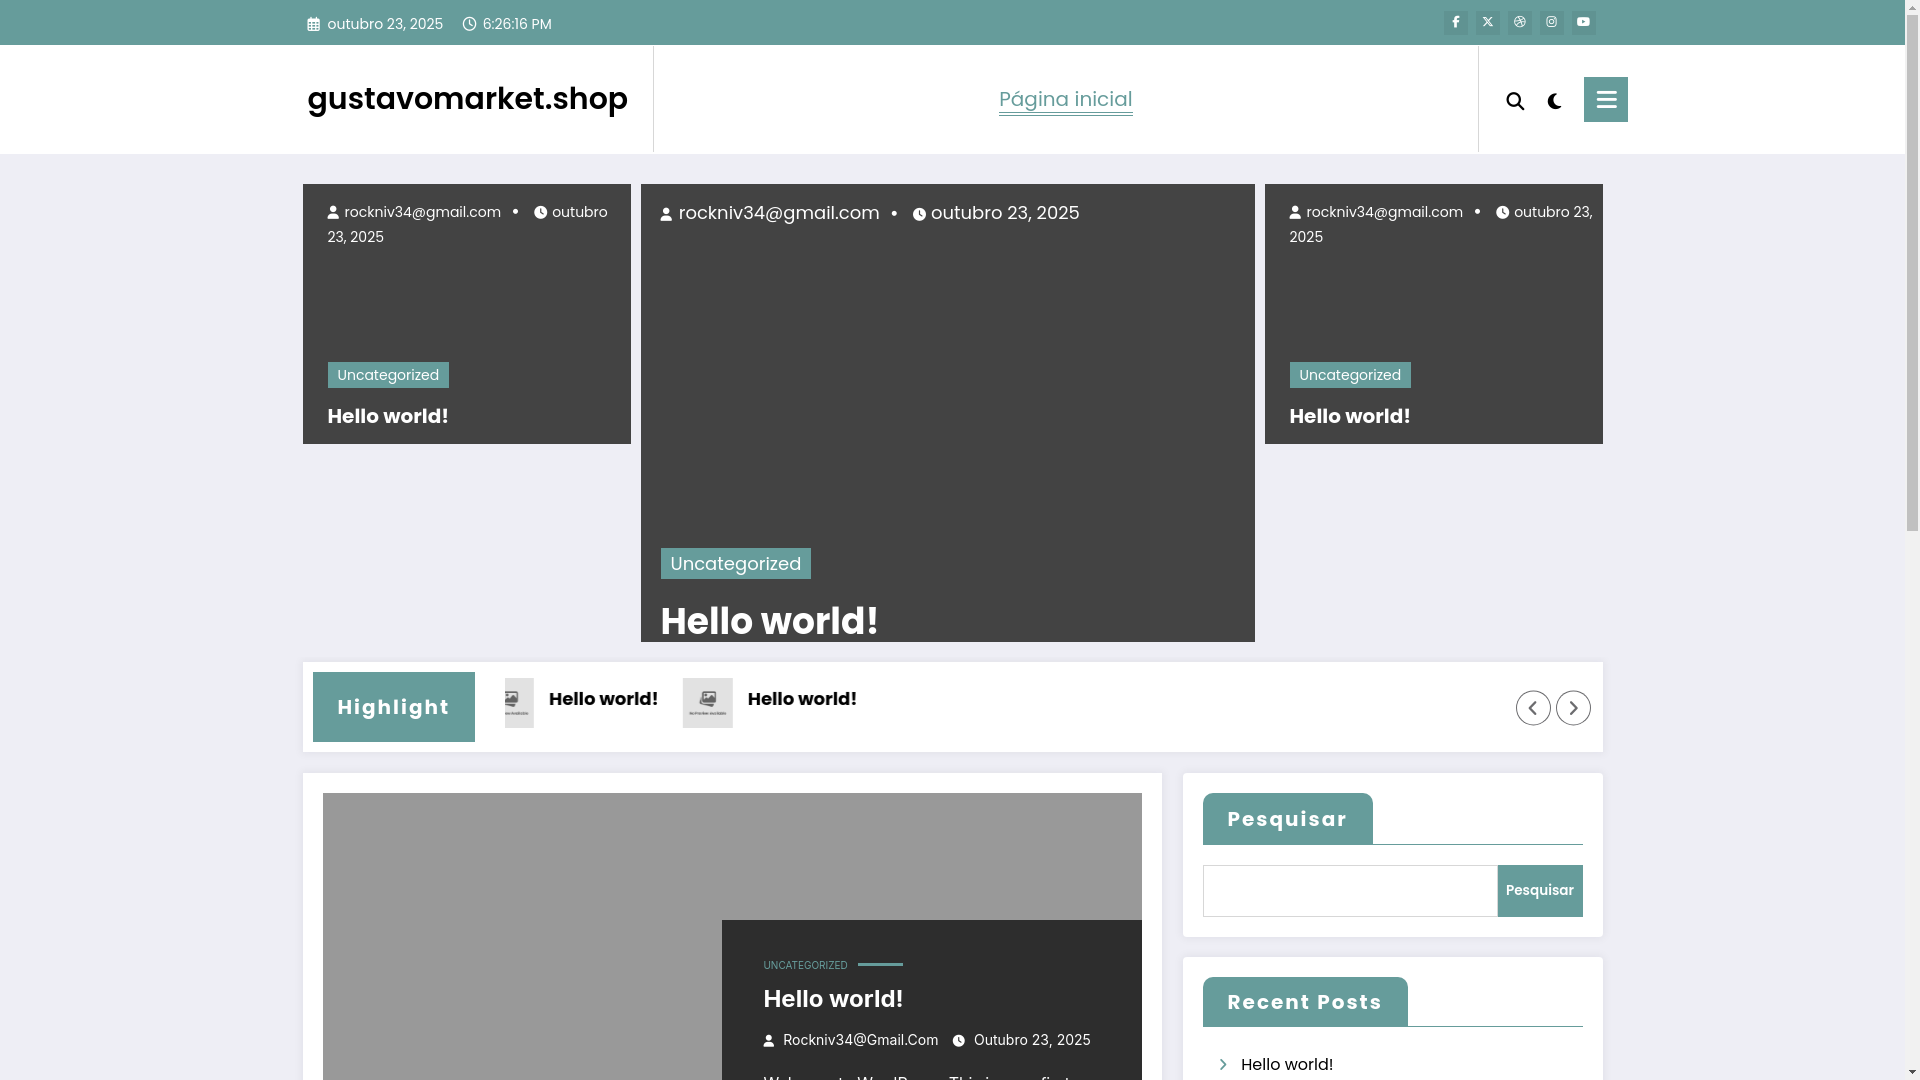Open the header search magnifier icon

(1515, 101)
